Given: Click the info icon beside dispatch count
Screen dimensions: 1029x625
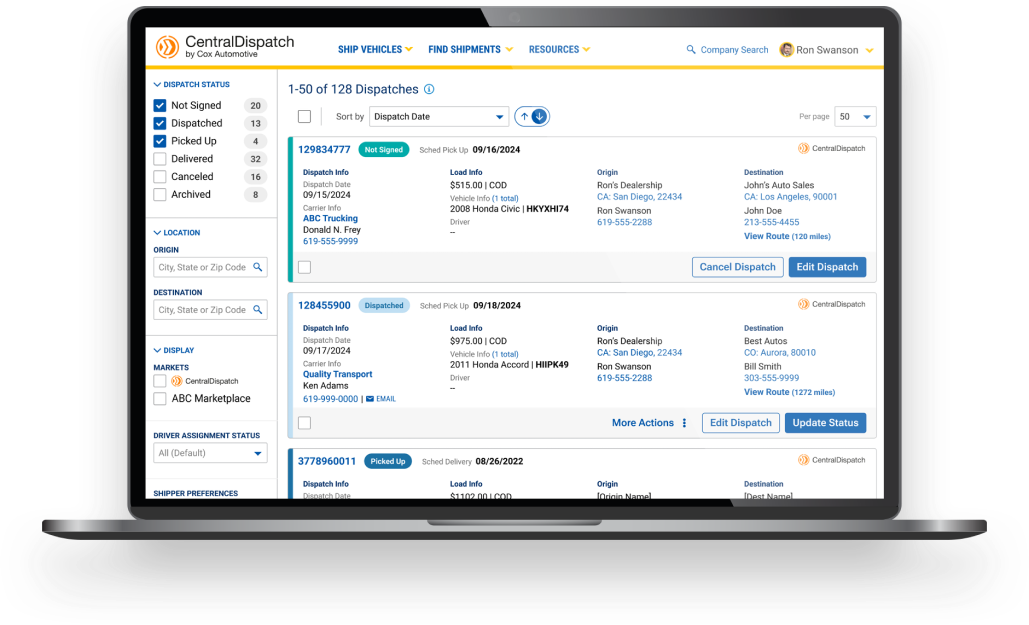Looking at the screenshot, I should tap(429, 89).
